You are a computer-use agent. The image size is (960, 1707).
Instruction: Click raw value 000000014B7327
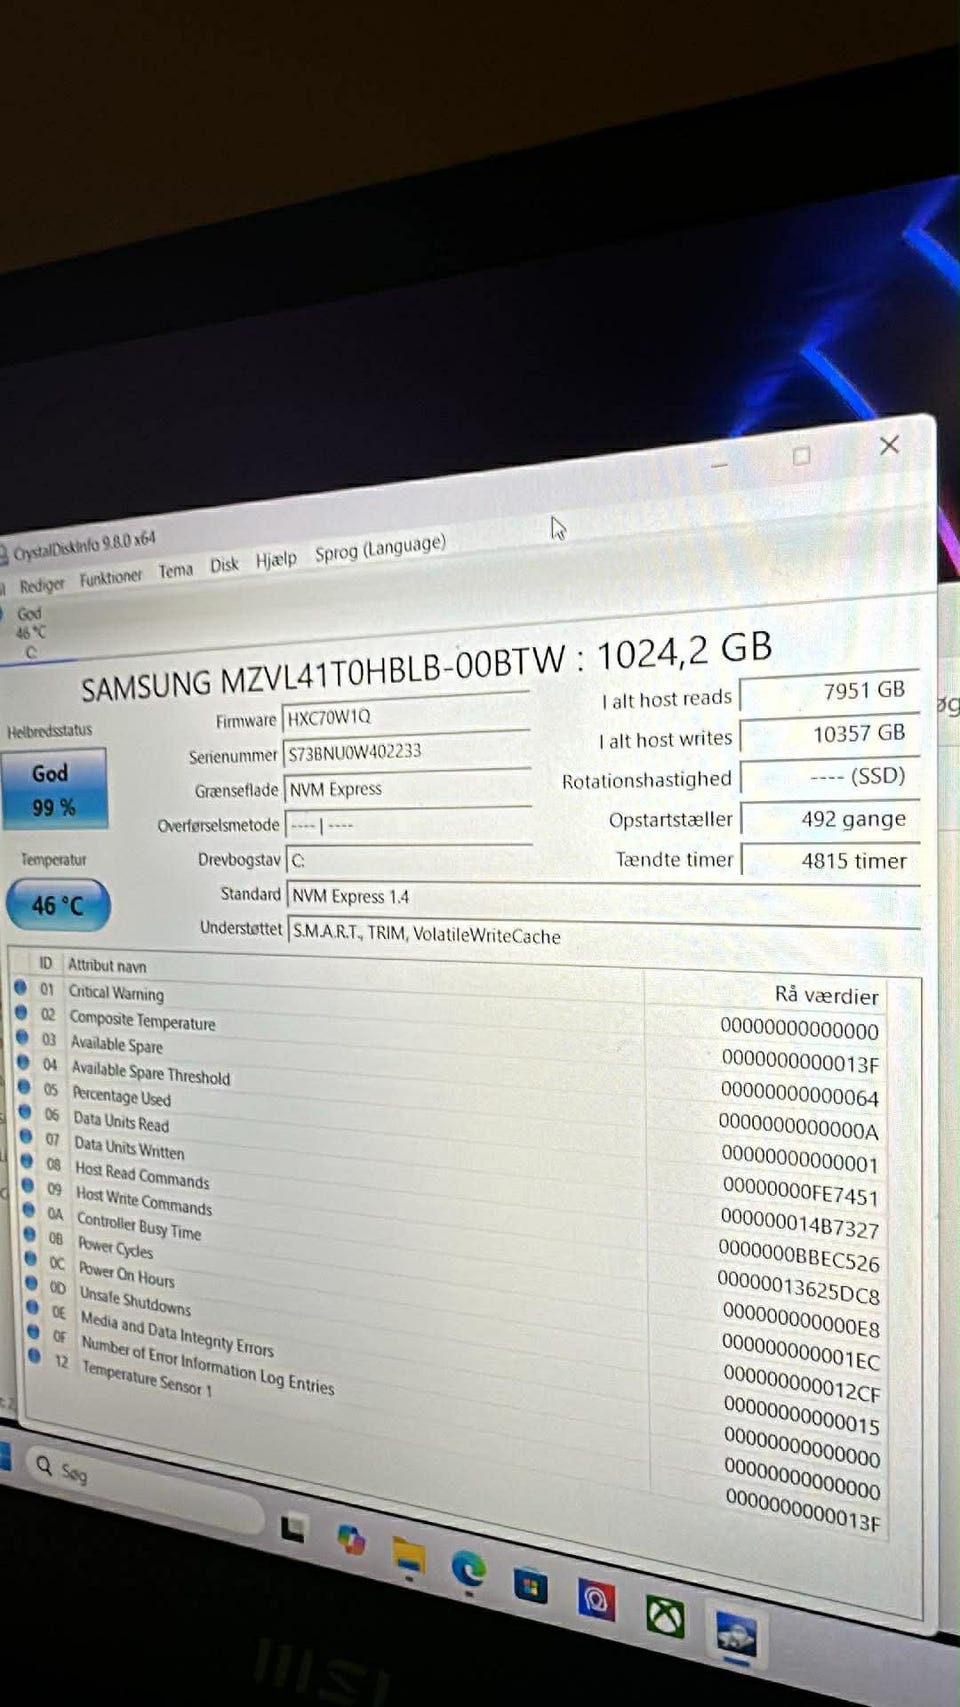coord(800,1223)
